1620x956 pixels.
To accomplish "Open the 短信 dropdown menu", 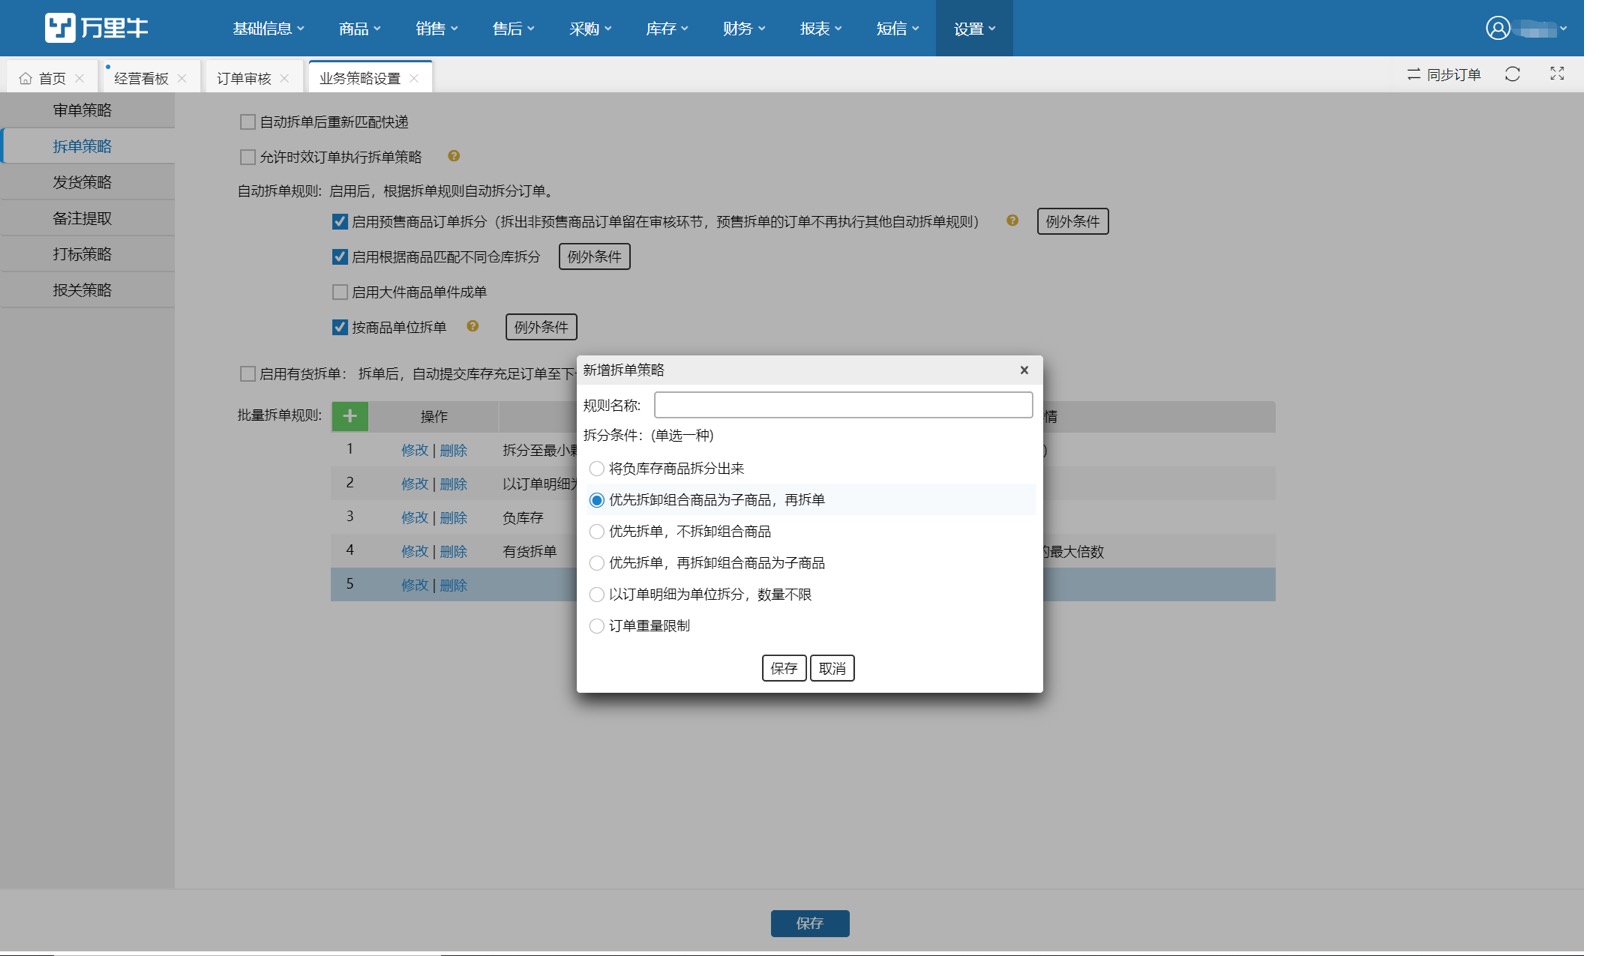I will [897, 28].
